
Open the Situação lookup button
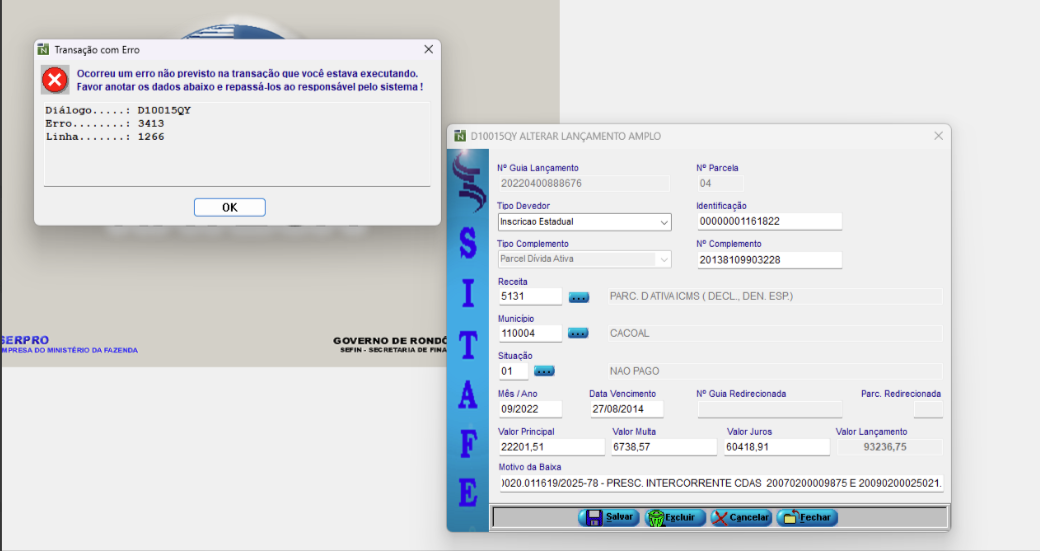(x=544, y=371)
